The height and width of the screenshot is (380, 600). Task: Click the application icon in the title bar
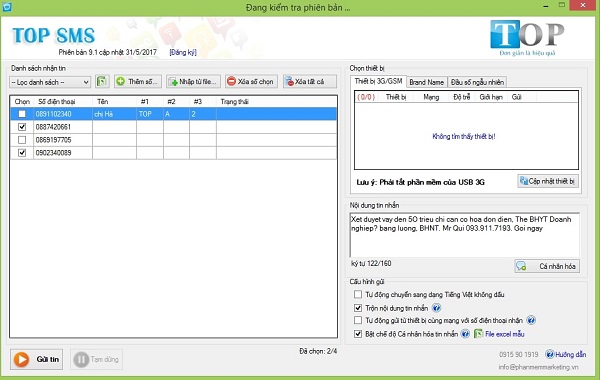pos(7,7)
